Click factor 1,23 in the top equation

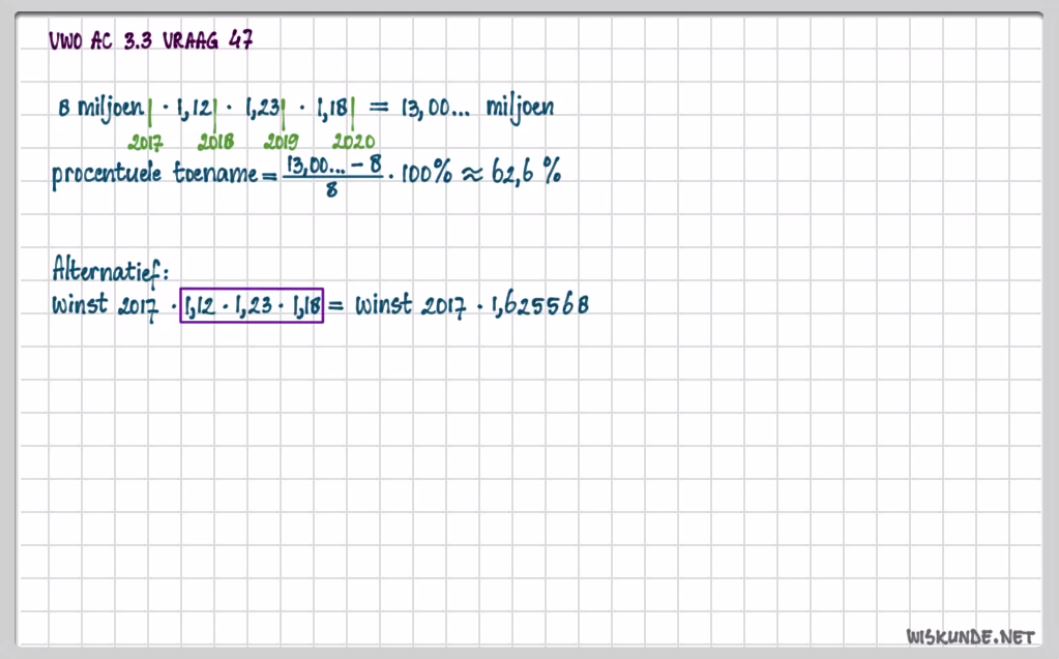tap(262, 108)
